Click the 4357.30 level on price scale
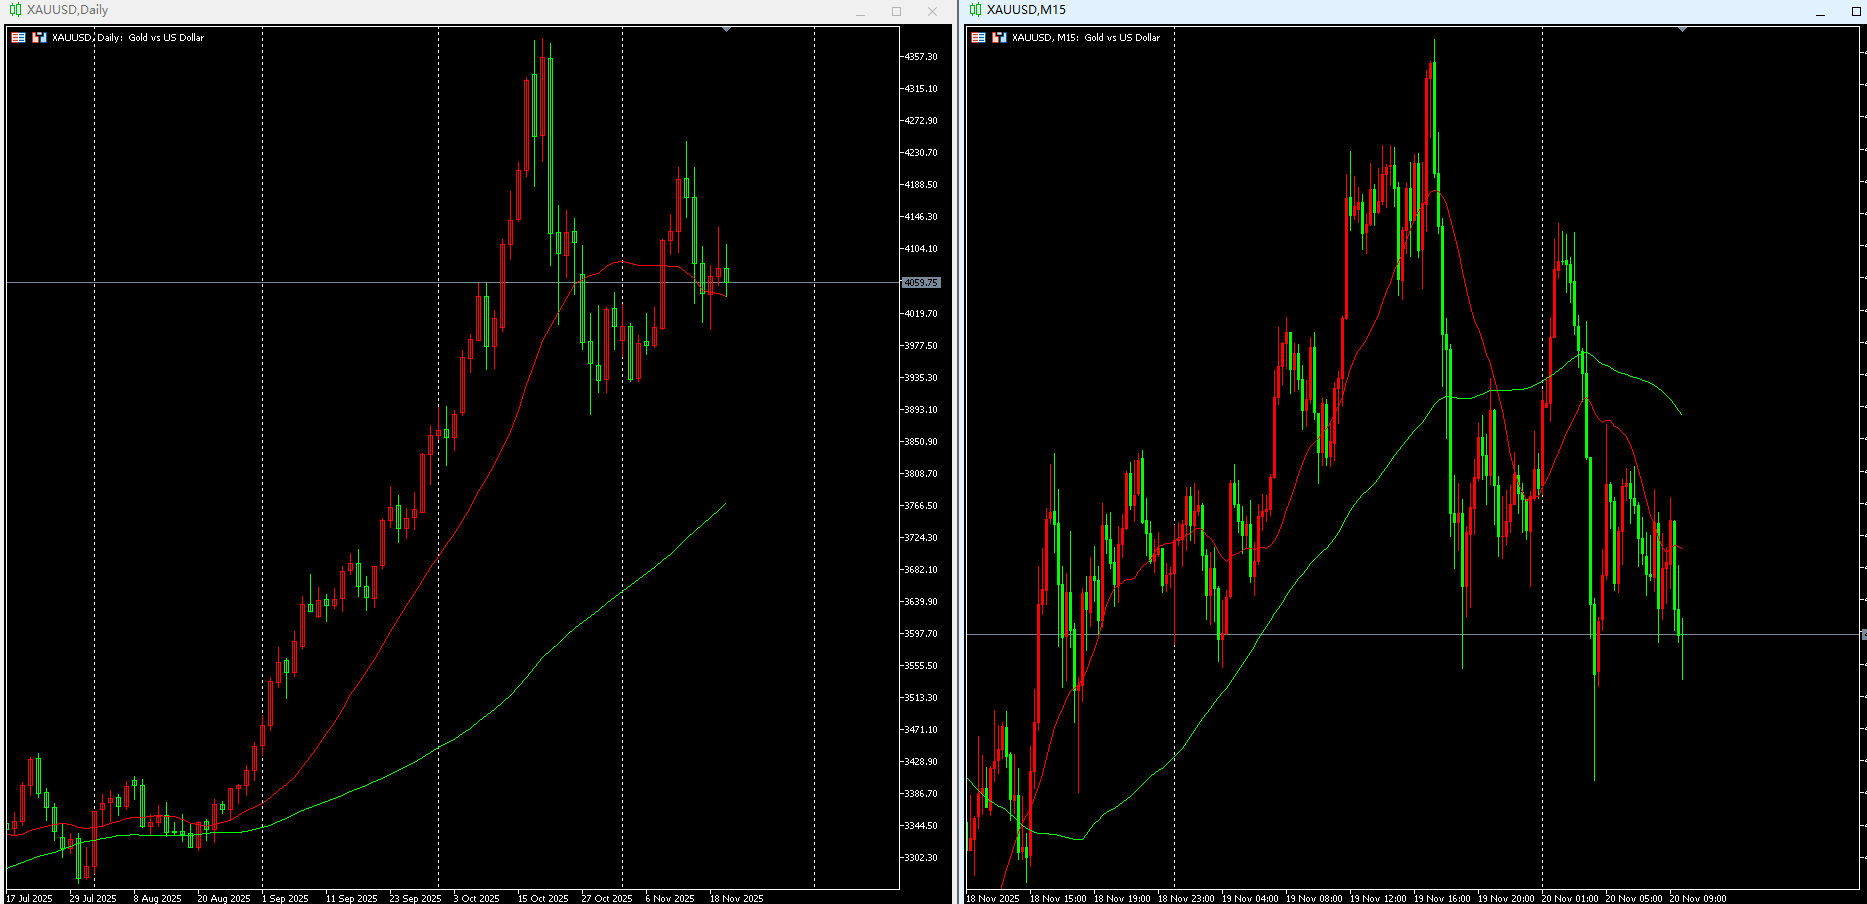Screen dimensions: 1867x904 coord(921,57)
